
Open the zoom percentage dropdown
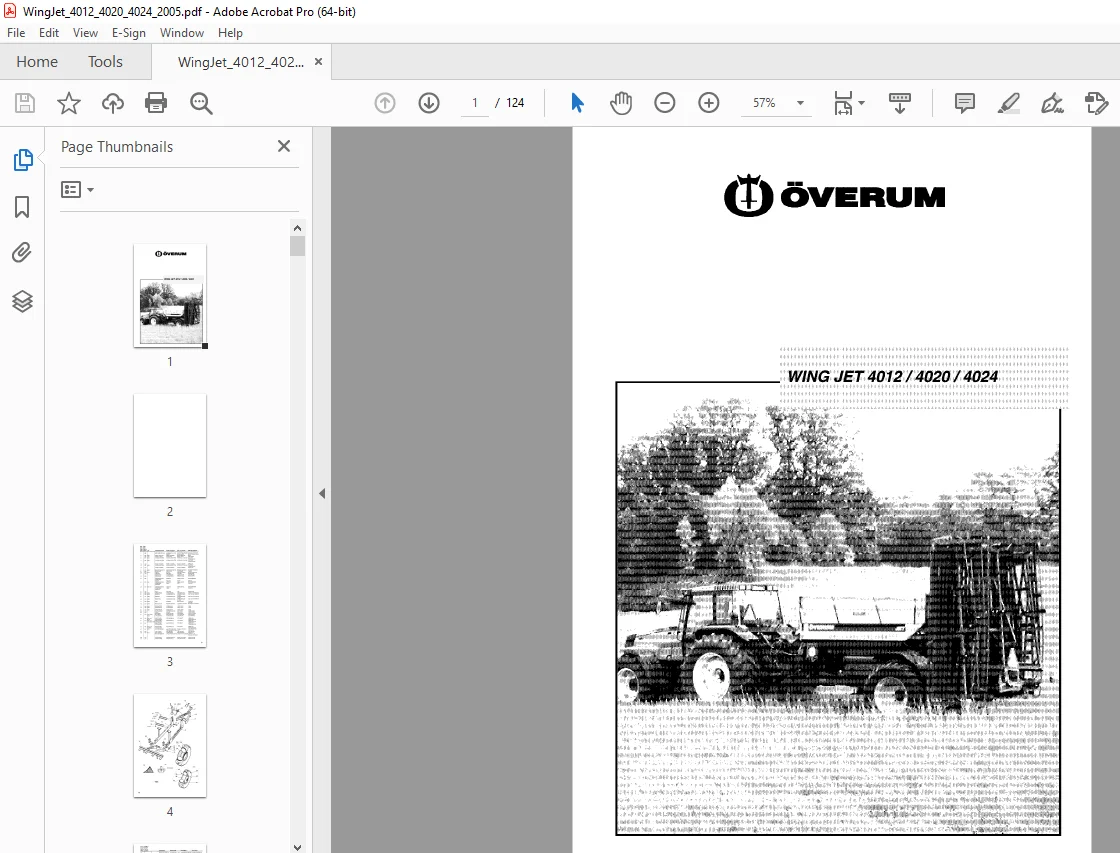[x=801, y=103]
